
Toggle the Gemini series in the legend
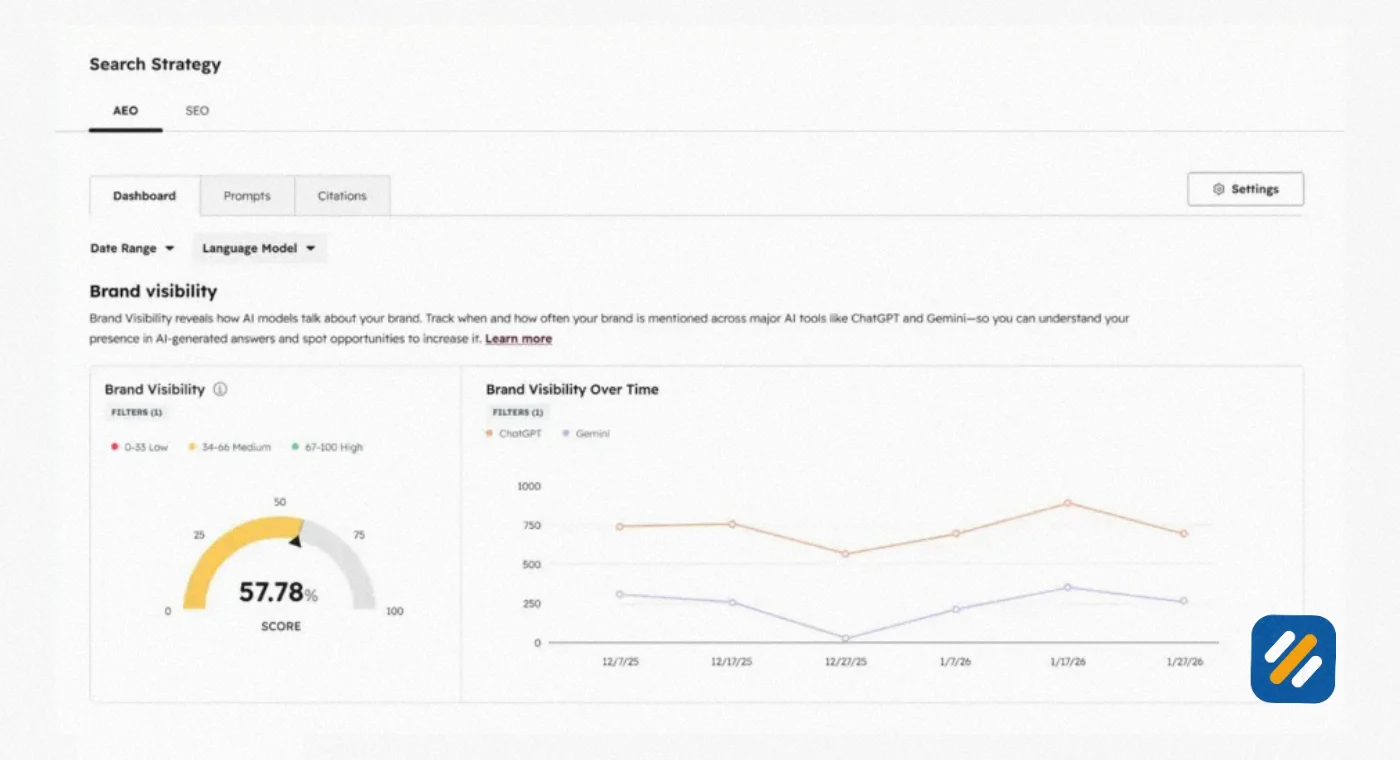(587, 434)
